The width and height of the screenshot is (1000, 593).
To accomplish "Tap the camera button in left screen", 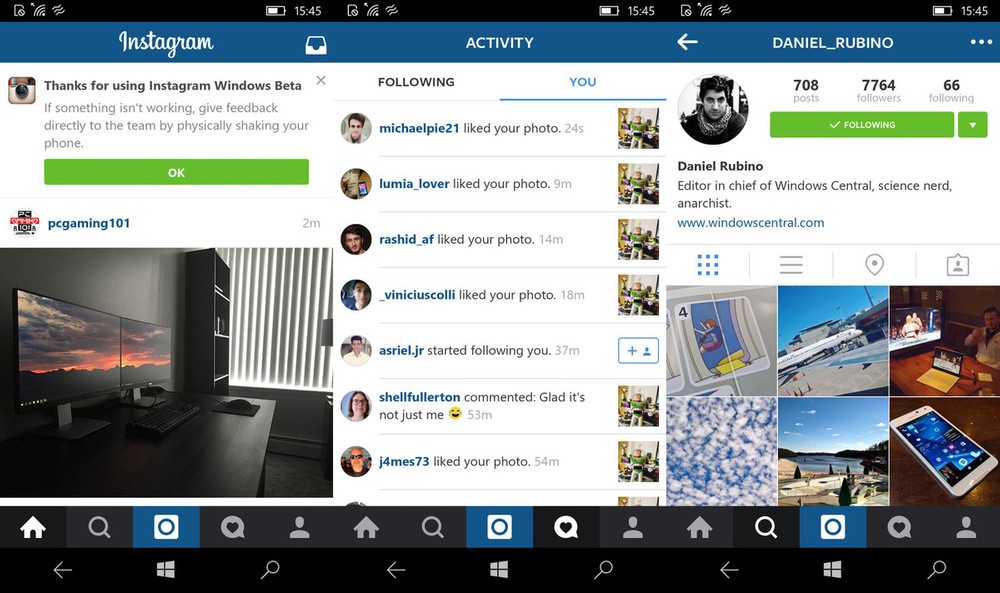I will 166,527.
